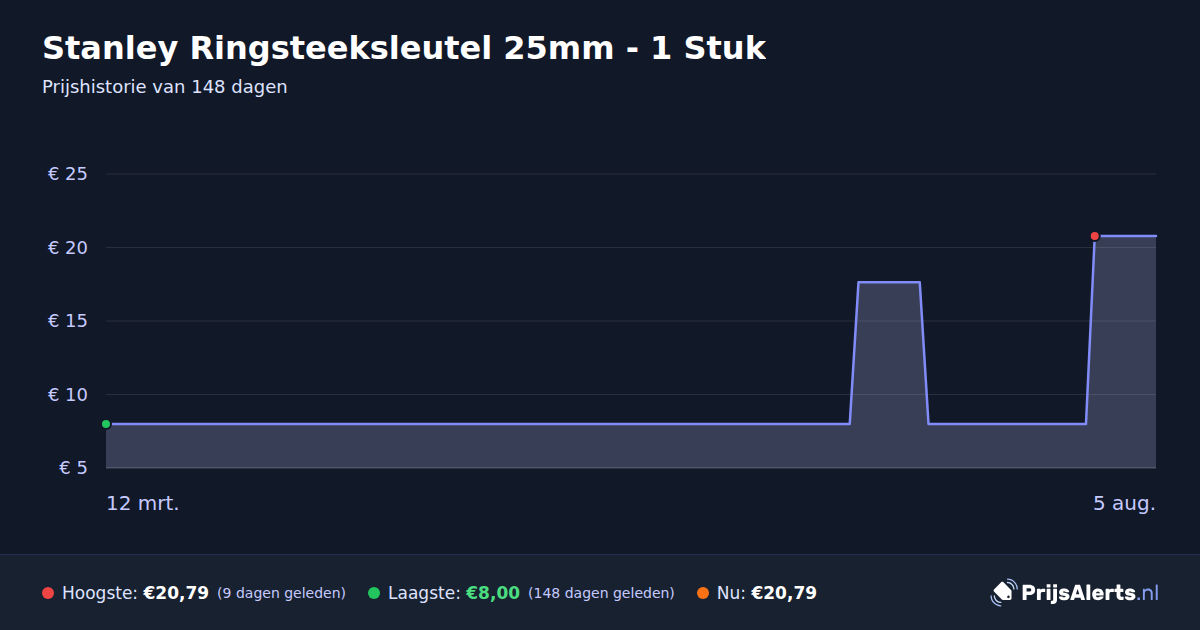Viewport: 1200px width, 630px height.
Task: Select the green lowest-price marker on chart
Action: coord(106,424)
